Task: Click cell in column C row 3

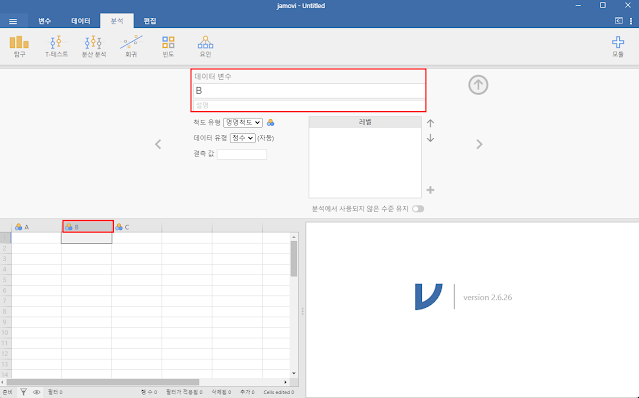Action: pos(137,259)
